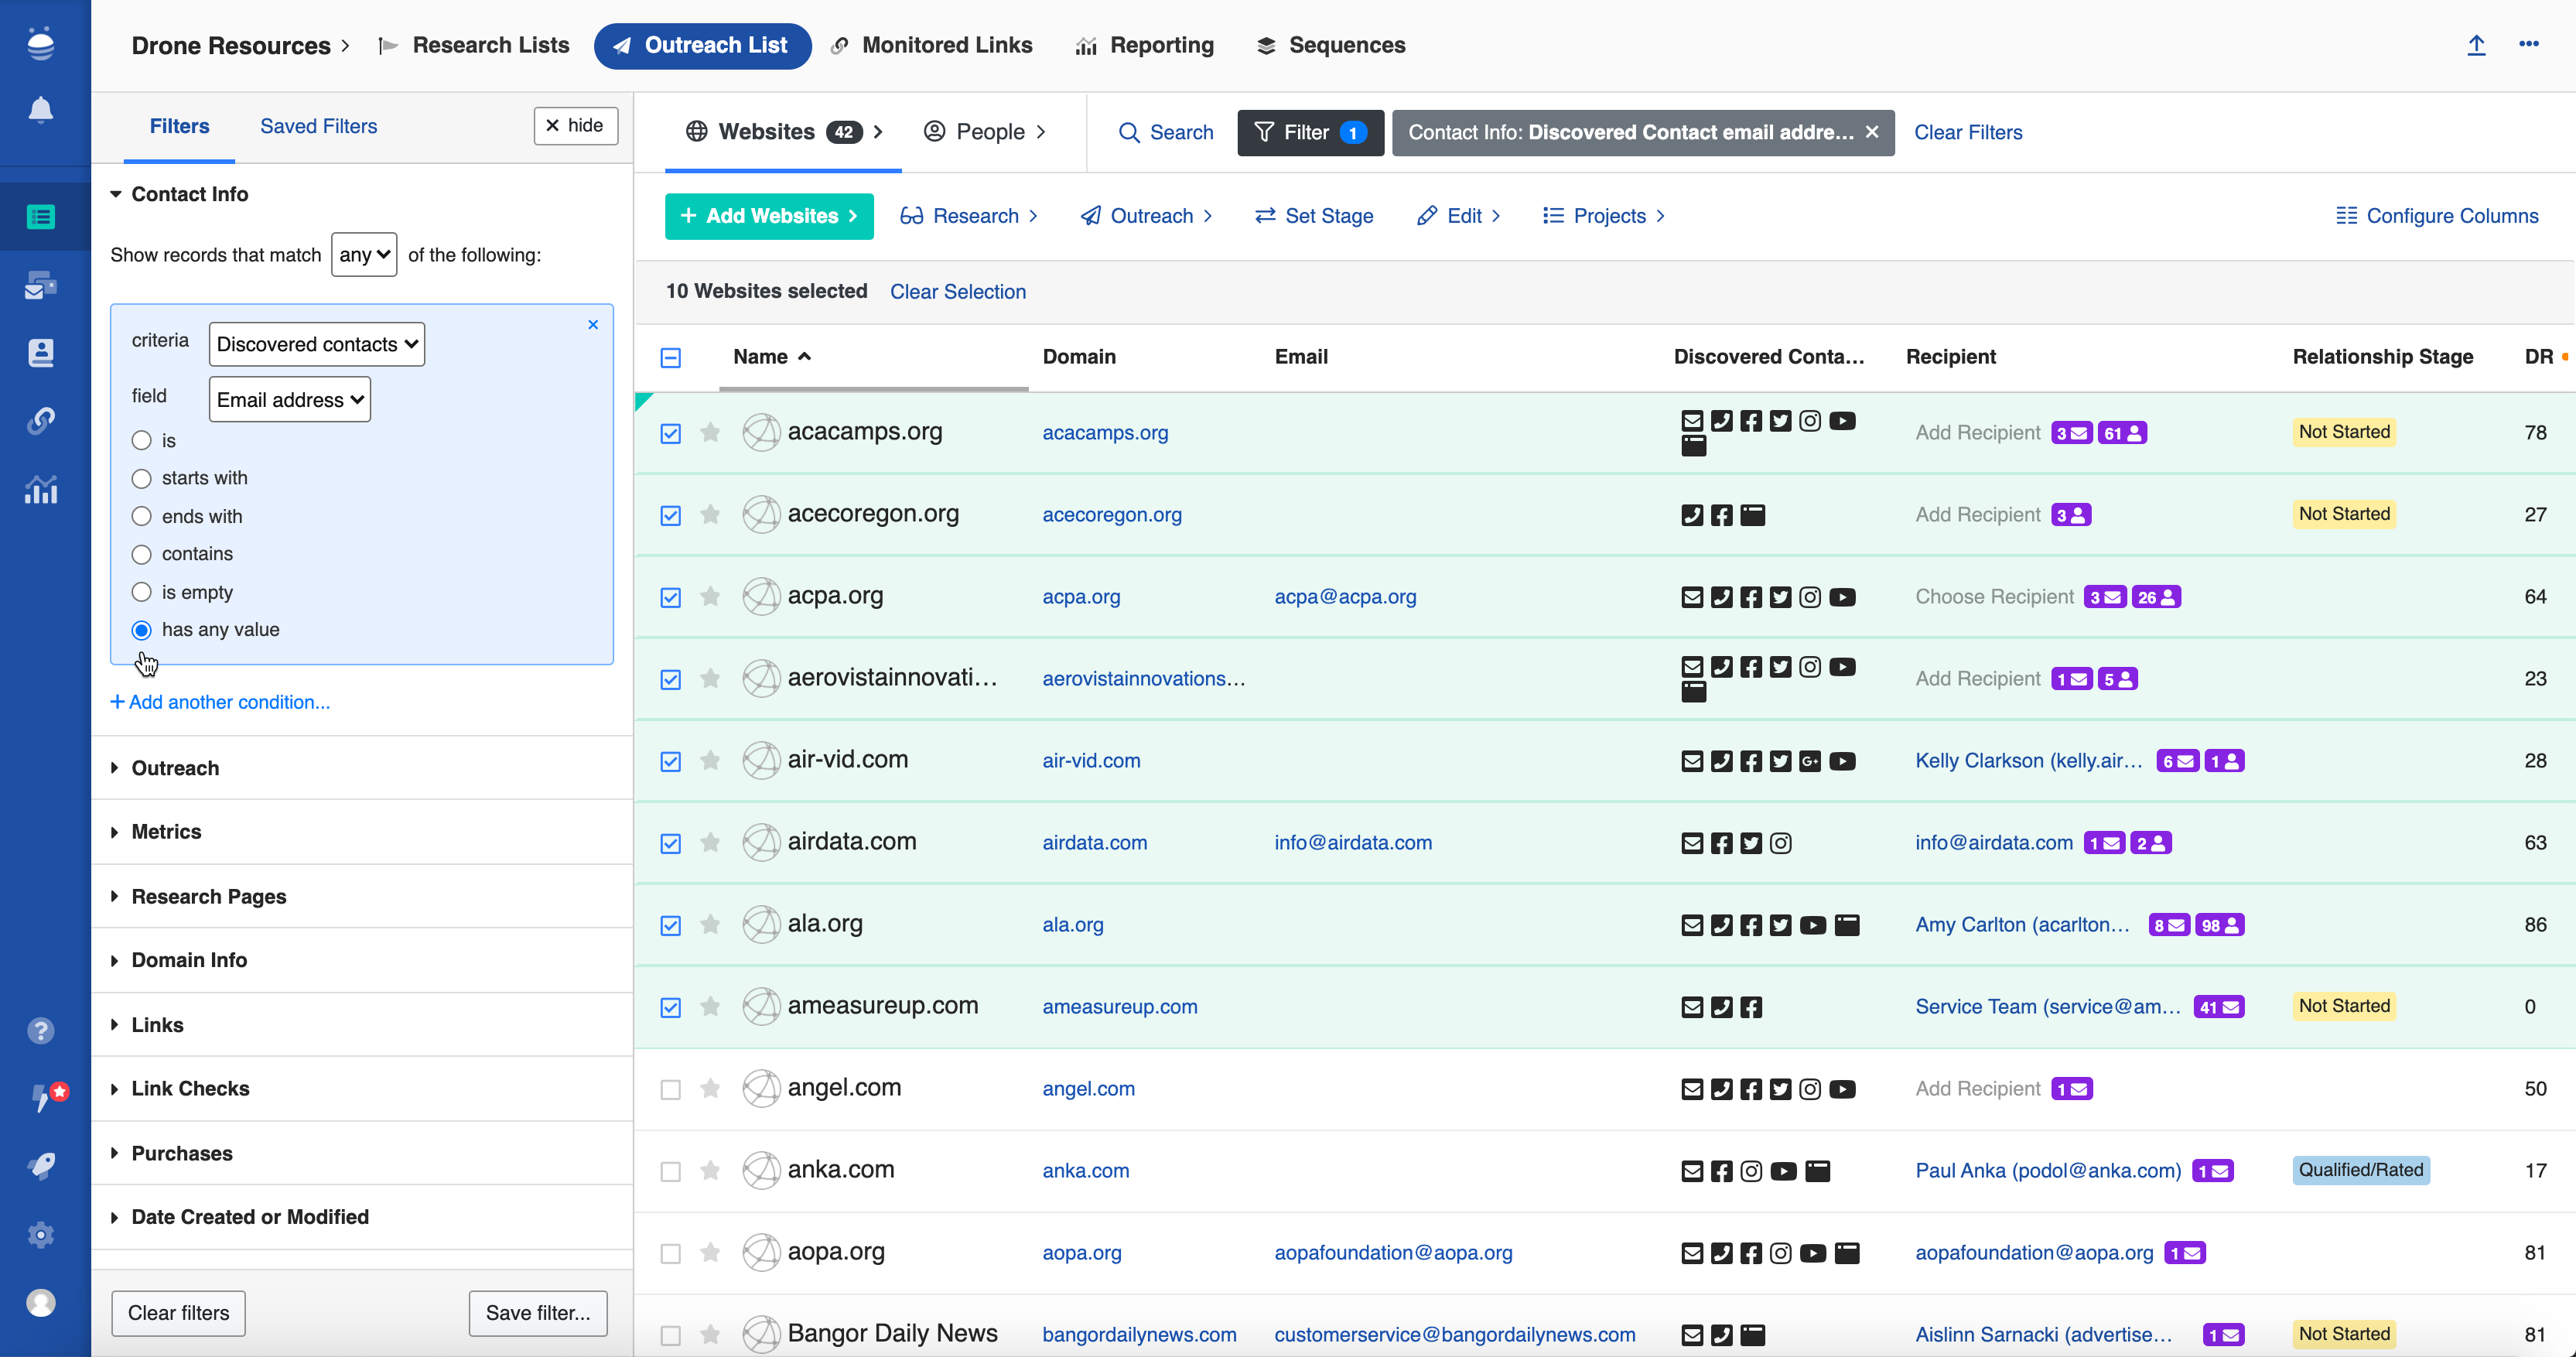The height and width of the screenshot is (1357, 2576).
Task: Click the link icon in left sidebar
Action: pyautogui.click(x=40, y=420)
